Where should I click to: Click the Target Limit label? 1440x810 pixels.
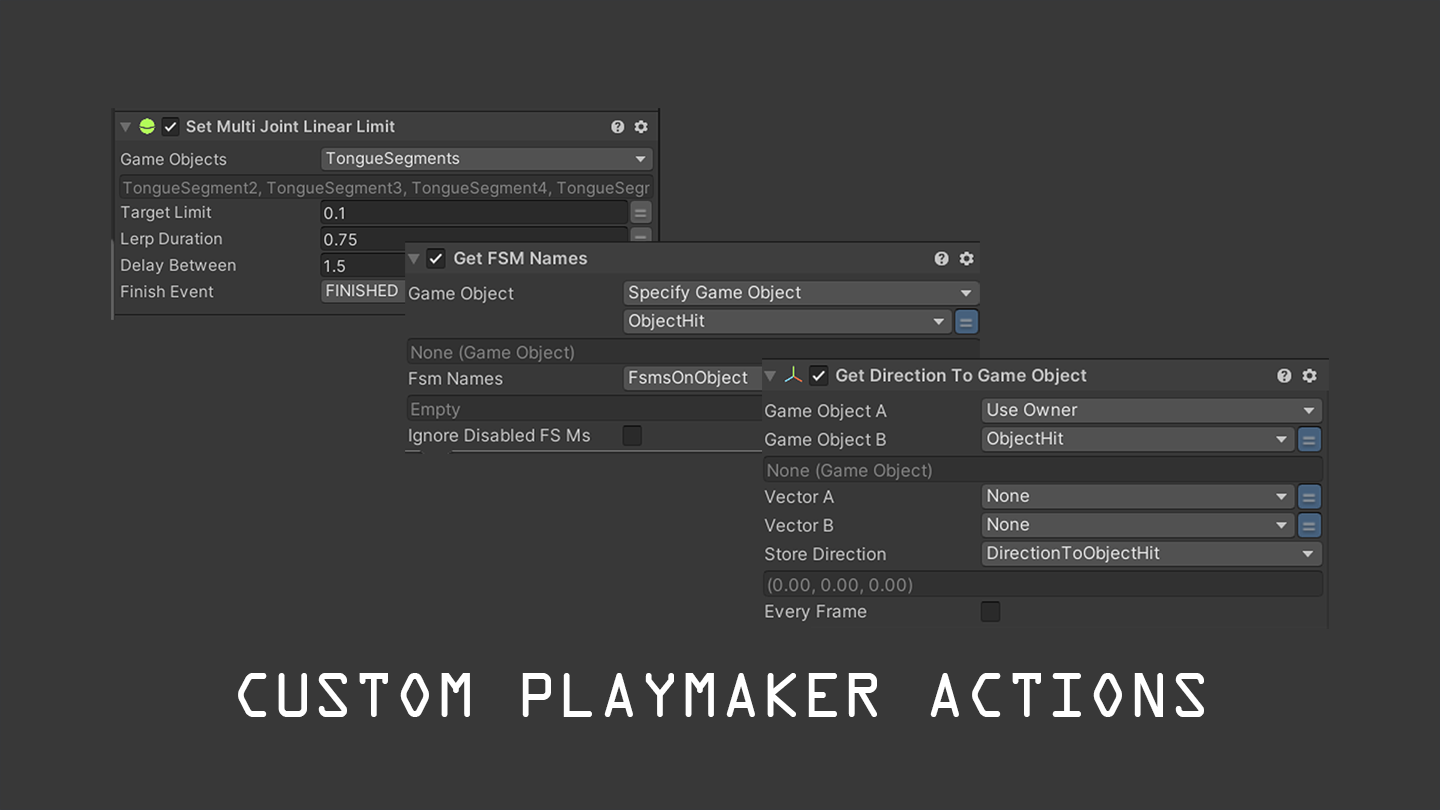coord(166,212)
